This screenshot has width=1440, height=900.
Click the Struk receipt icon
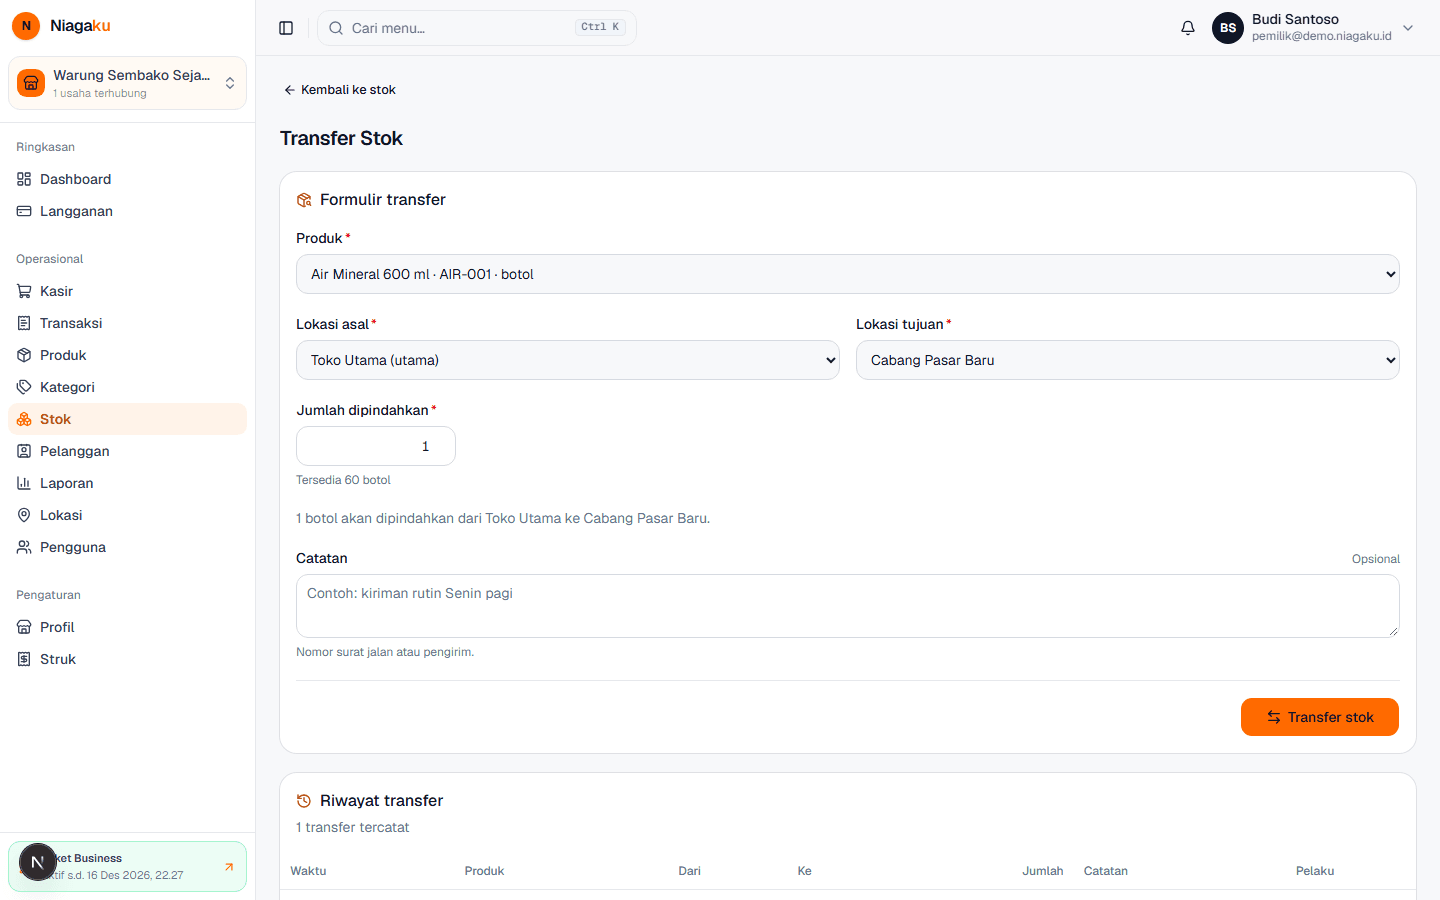(x=24, y=659)
